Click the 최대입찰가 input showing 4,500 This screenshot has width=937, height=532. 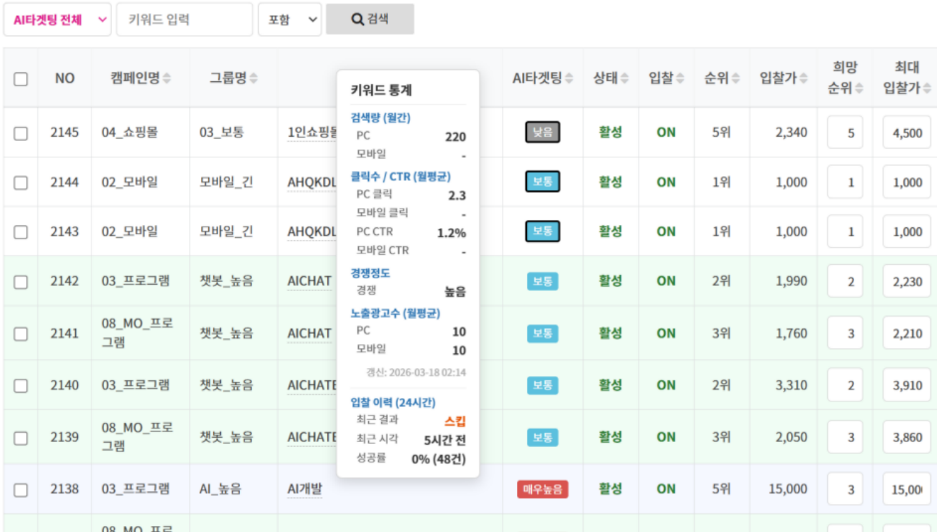pos(907,133)
